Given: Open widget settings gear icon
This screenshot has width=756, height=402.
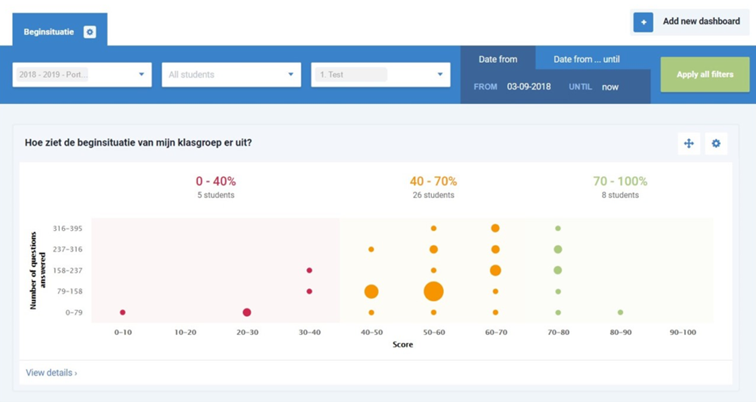Looking at the screenshot, I should pyautogui.click(x=716, y=144).
